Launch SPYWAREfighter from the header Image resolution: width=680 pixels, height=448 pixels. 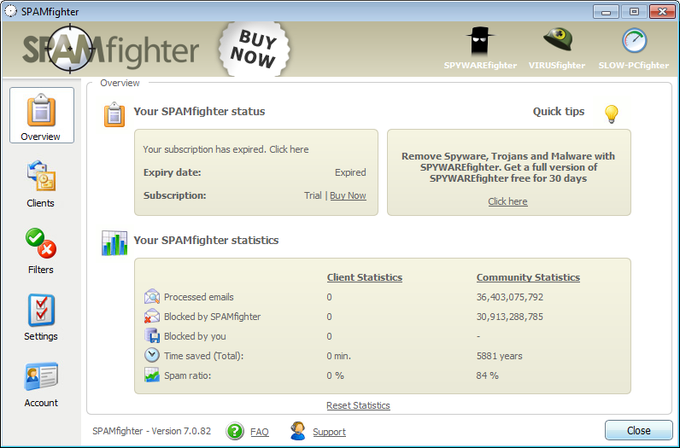click(480, 49)
